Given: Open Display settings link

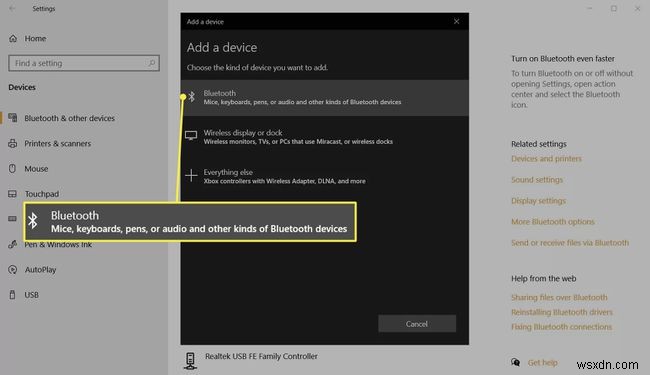Looking at the screenshot, I should (x=538, y=201).
